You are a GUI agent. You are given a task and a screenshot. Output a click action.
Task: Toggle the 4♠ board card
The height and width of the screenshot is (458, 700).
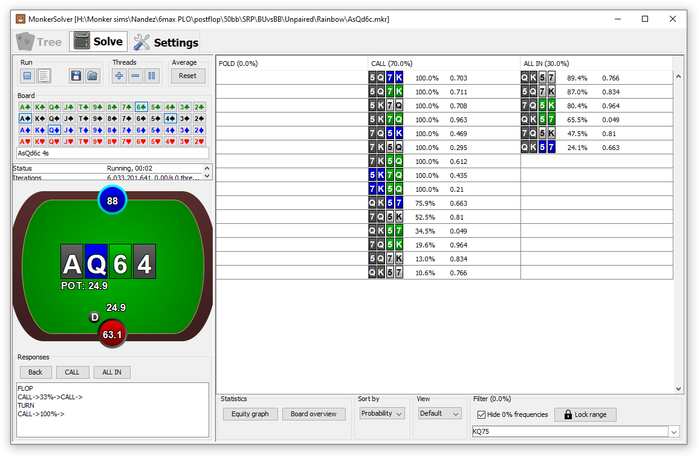point(170,119)
